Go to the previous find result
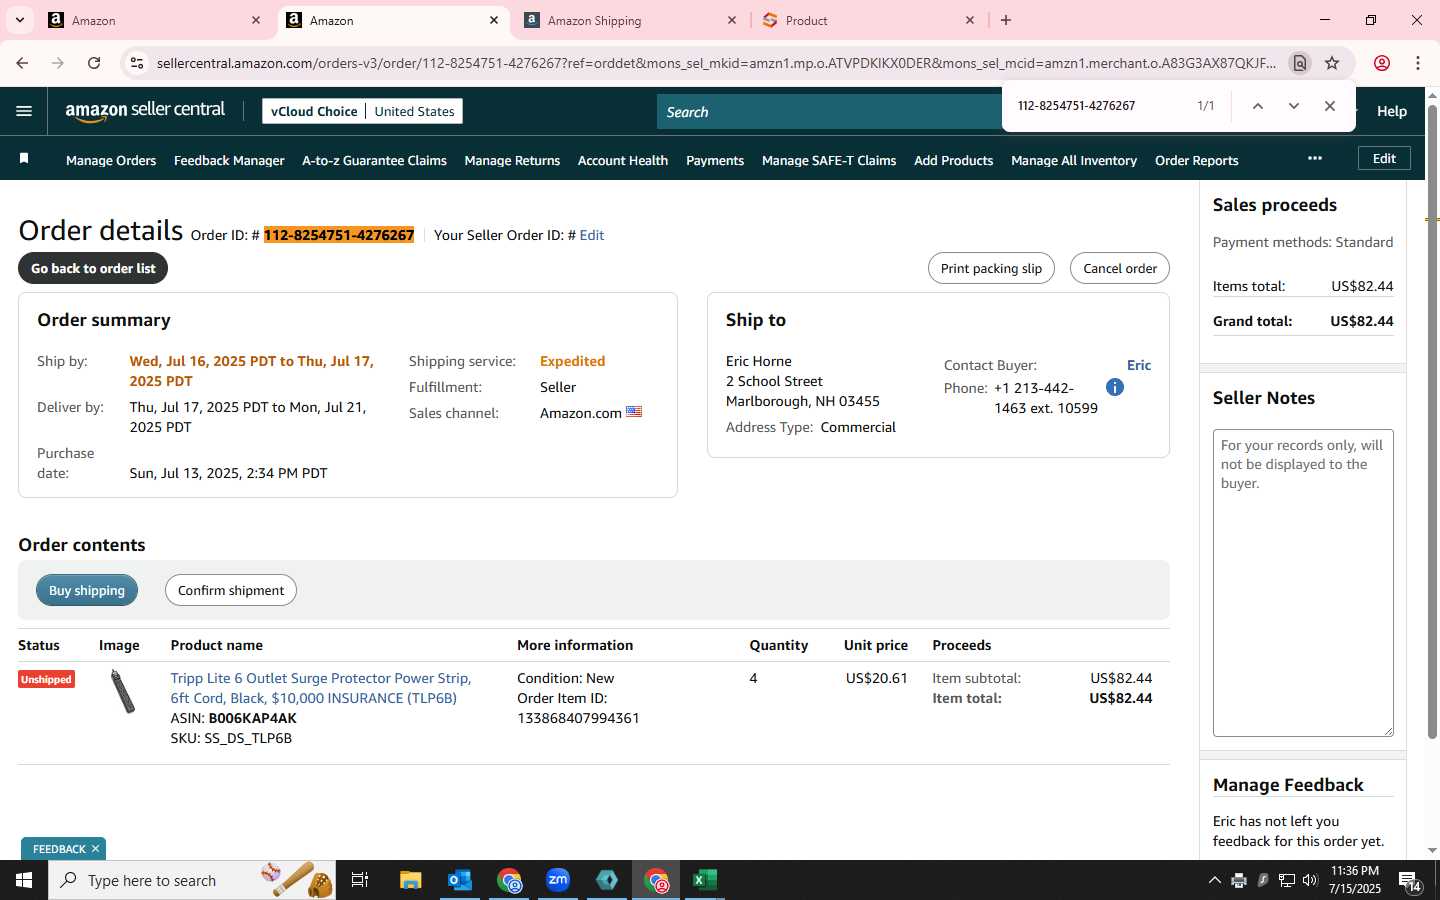The height and width of the screenshot is (900, 1440). point(1257,106)
